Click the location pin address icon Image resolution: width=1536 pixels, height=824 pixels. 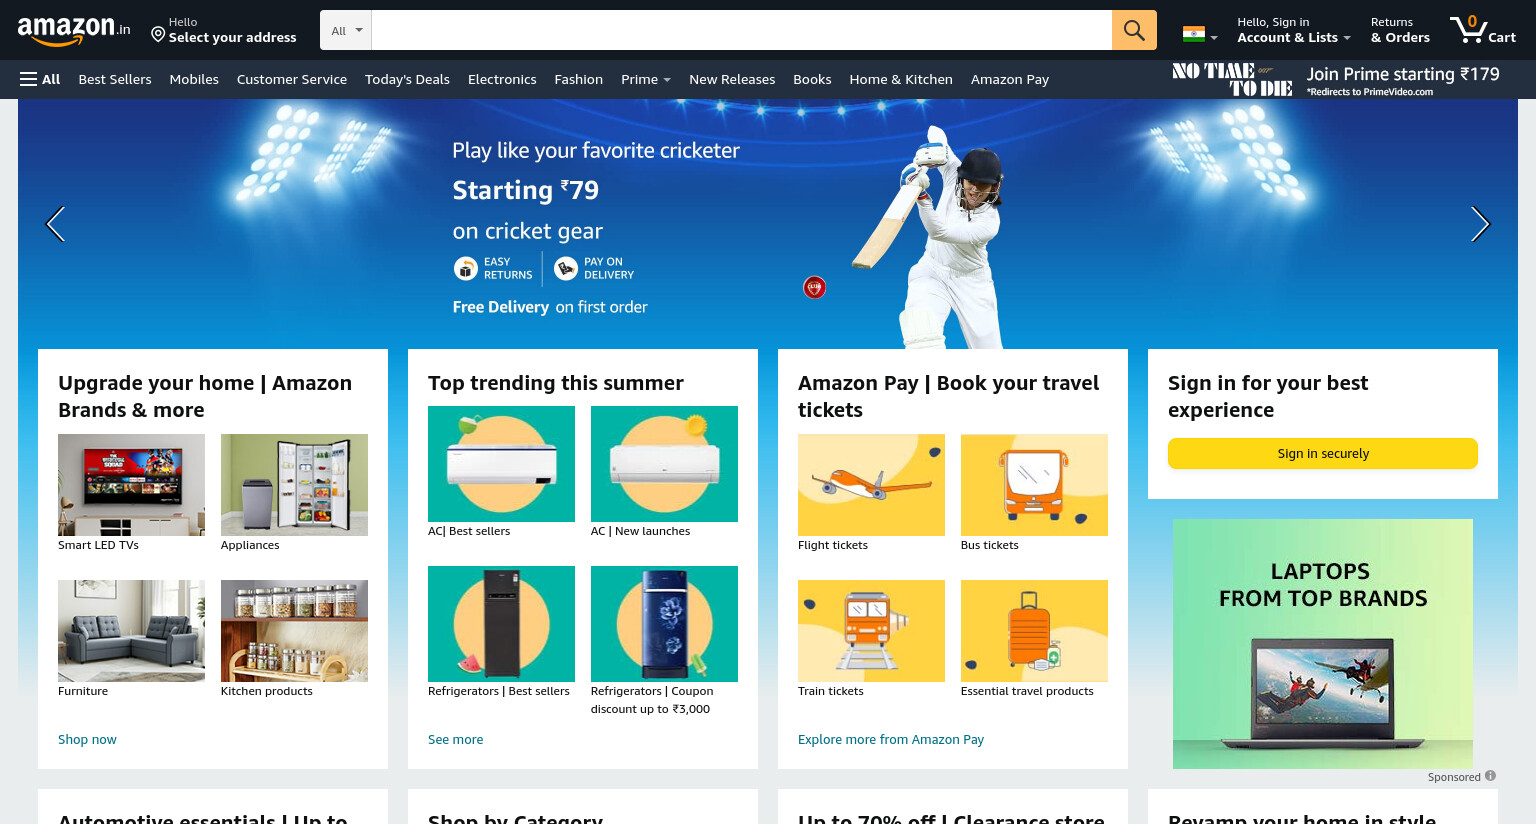point(158,35)
